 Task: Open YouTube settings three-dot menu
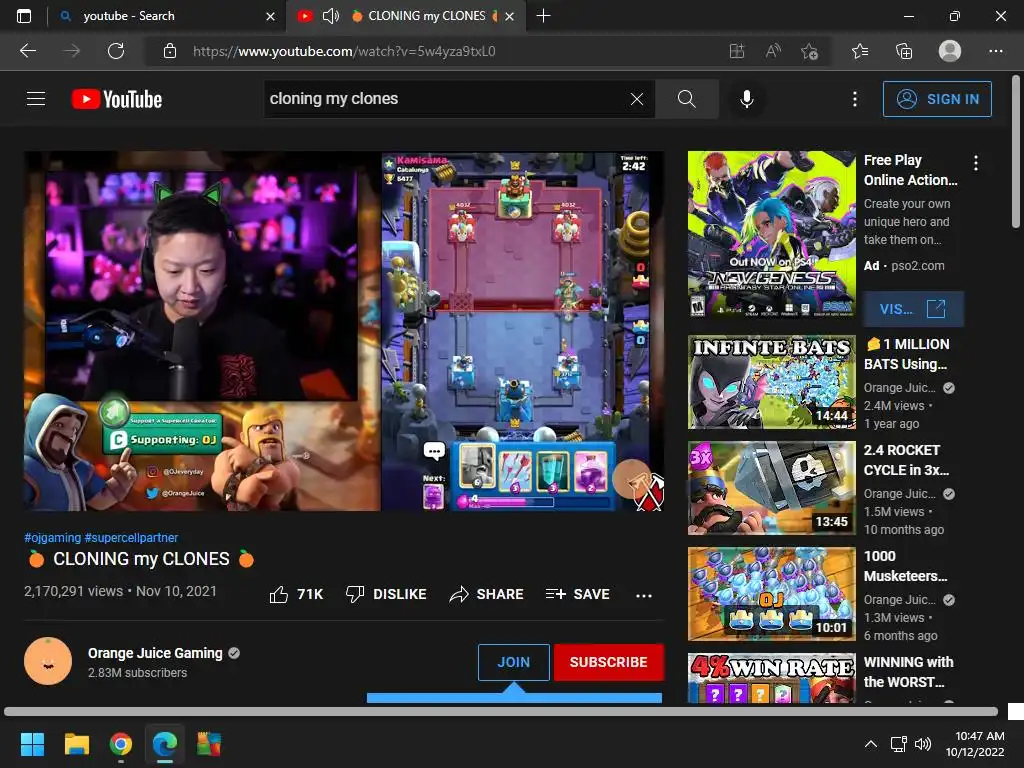click(854, 99)
